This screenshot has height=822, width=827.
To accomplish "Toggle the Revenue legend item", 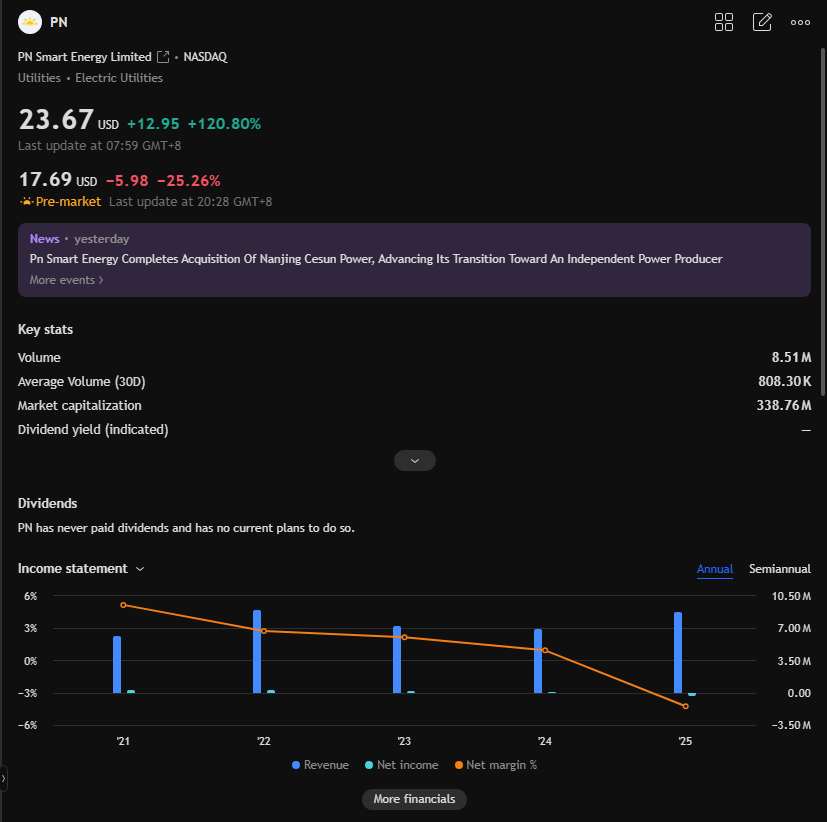I will (x=320, y=765).
